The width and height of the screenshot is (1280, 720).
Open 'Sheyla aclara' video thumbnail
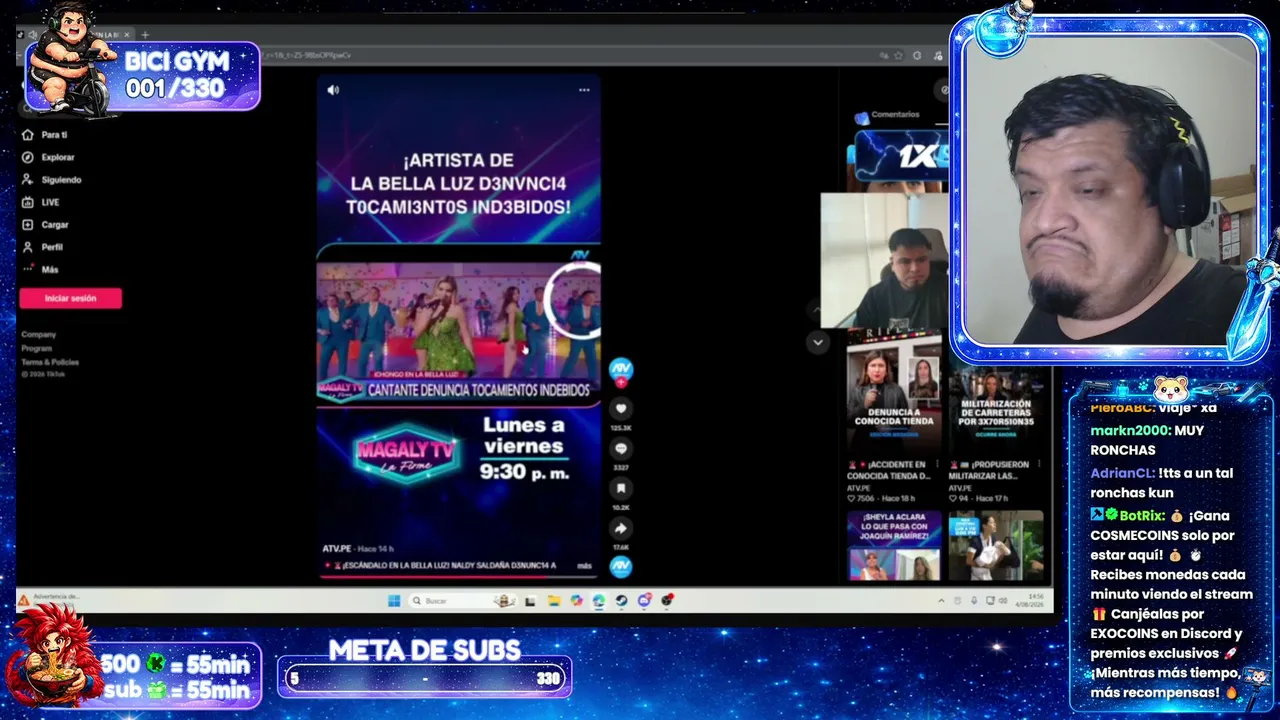pyautogui.click(x=894, y=546)
